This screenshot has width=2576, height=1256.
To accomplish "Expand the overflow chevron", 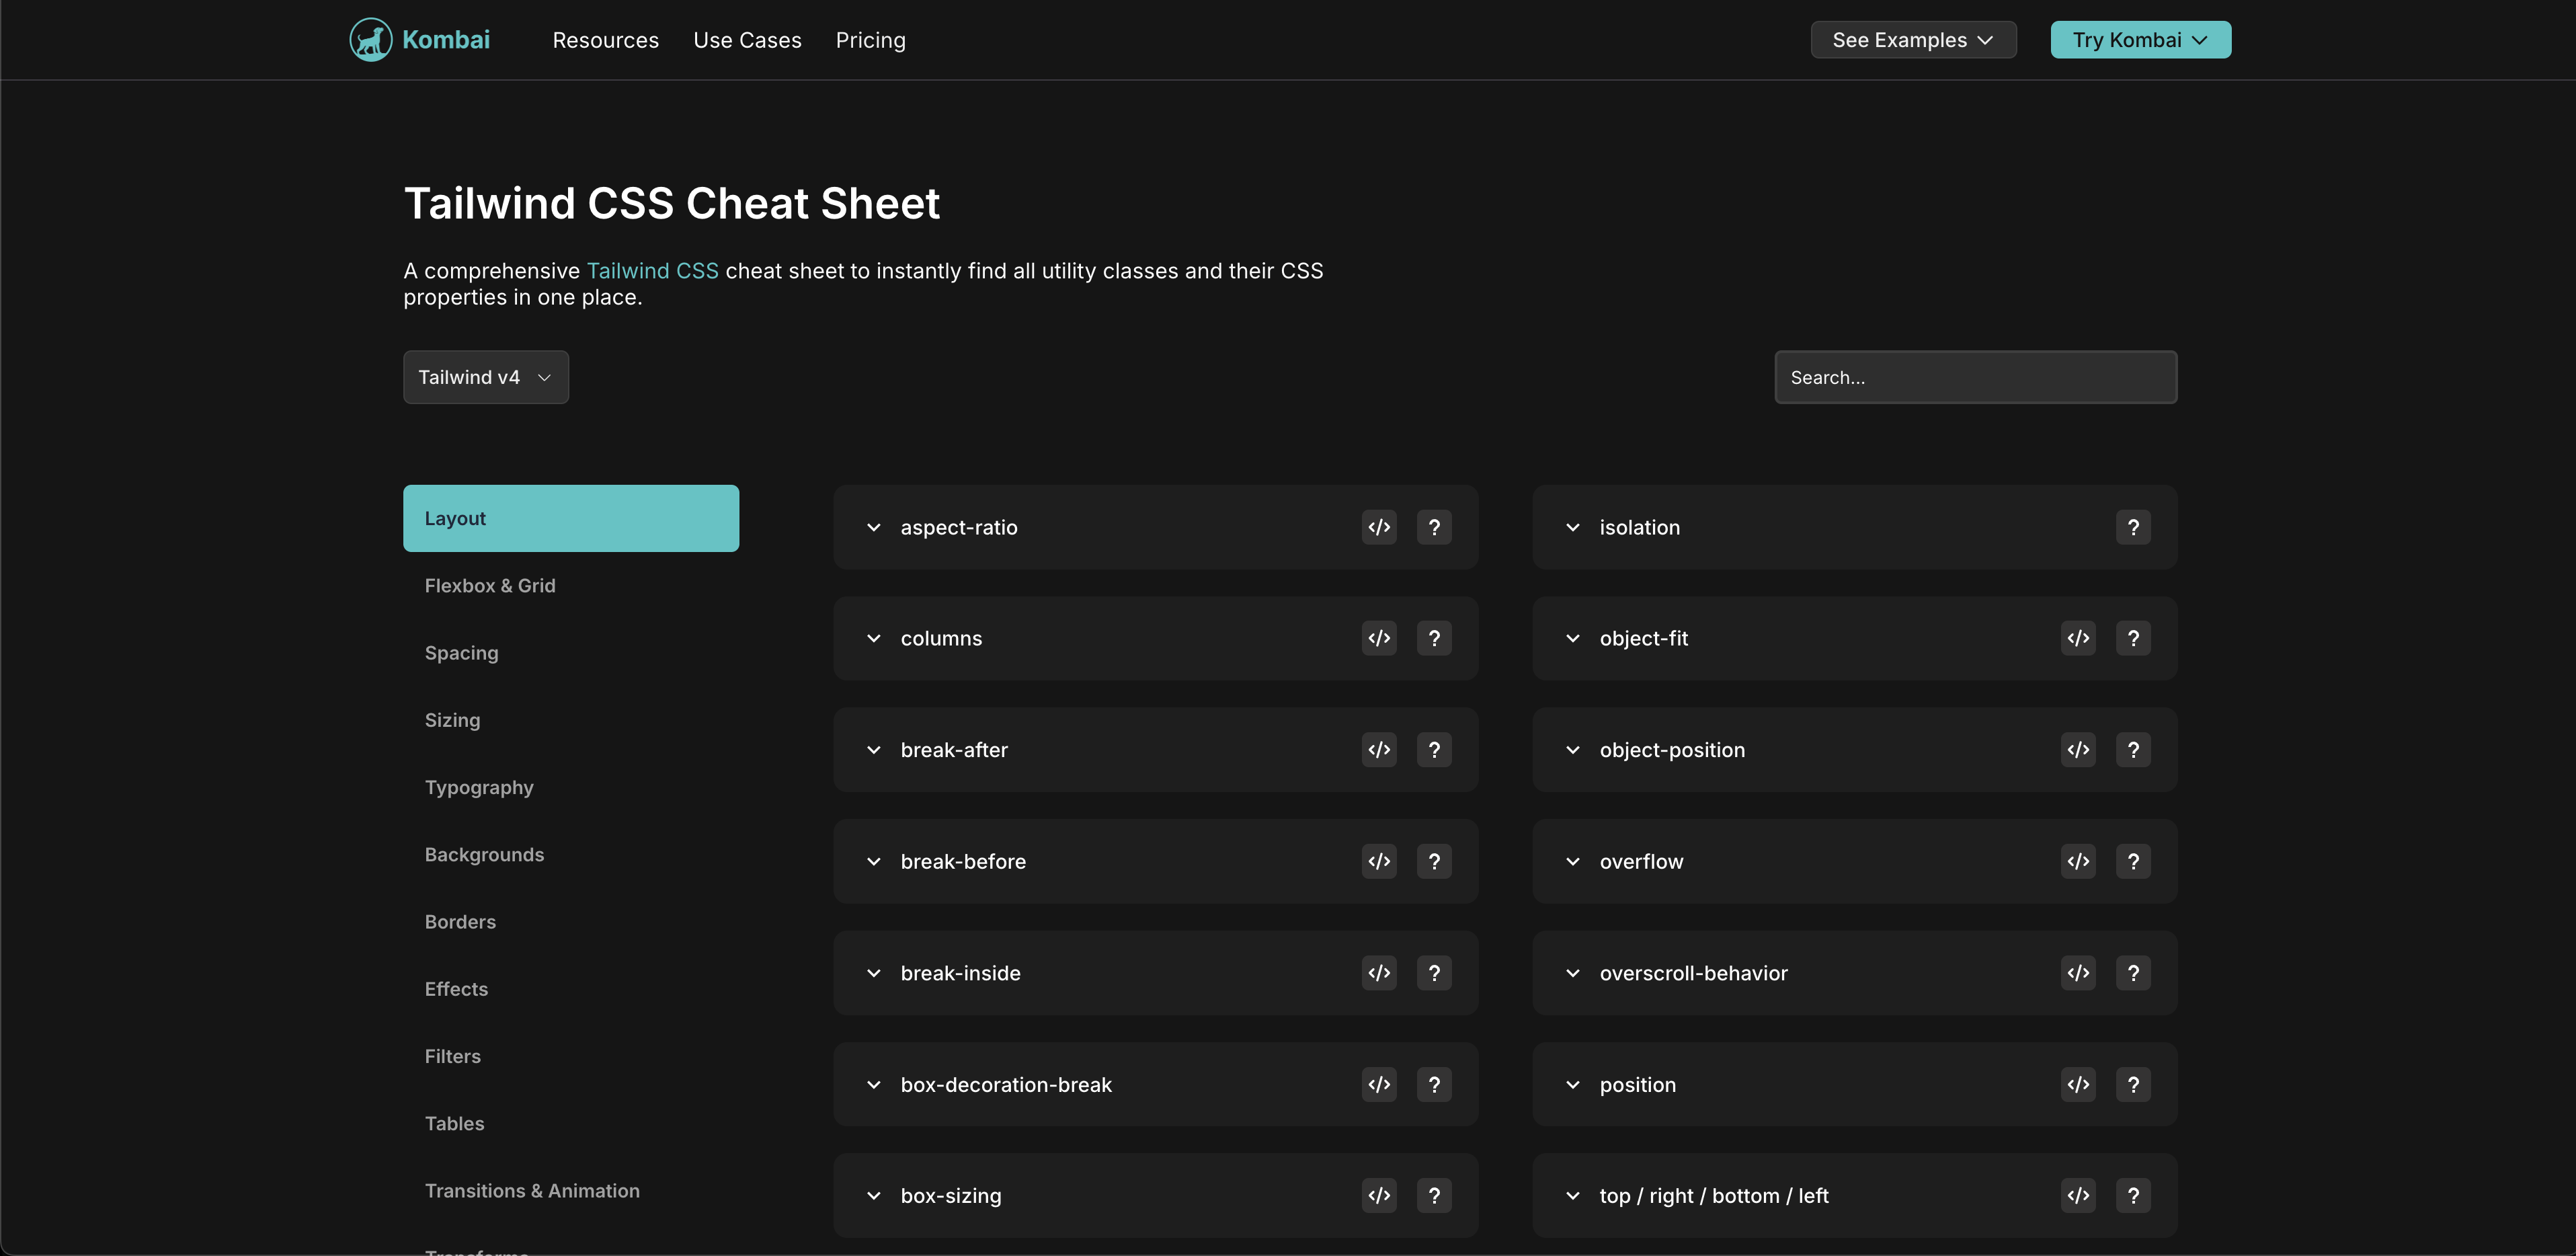I will (x=1572, y=861).
